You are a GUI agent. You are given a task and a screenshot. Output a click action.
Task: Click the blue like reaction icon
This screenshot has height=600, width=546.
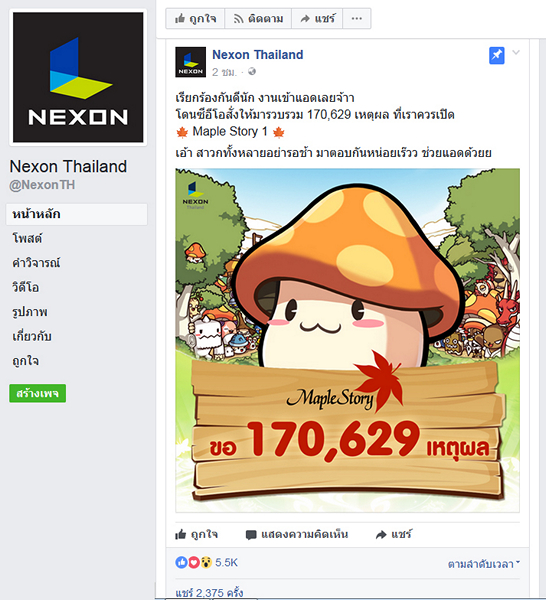[181, 562]
